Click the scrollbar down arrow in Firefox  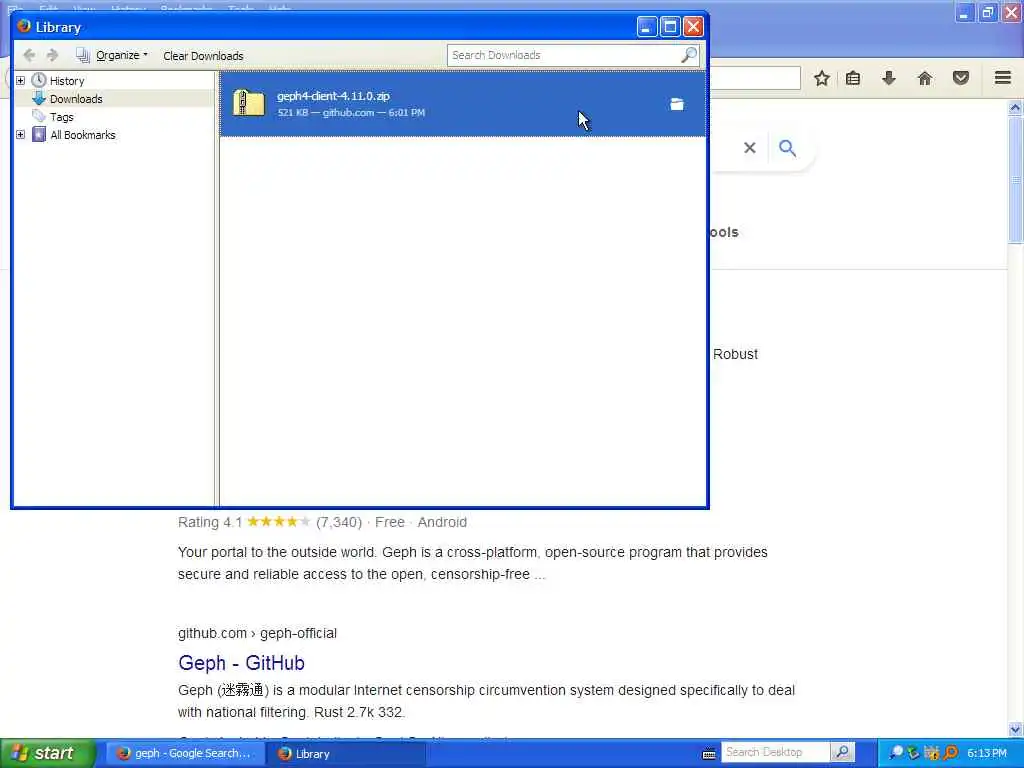click(x=1016, y=729)
